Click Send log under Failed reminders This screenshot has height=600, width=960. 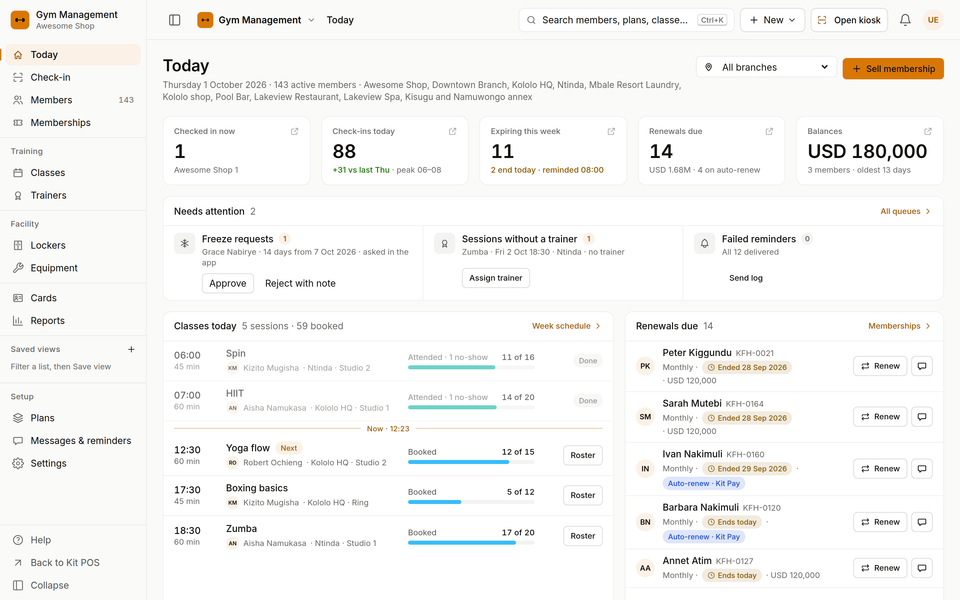click(746, 278)
